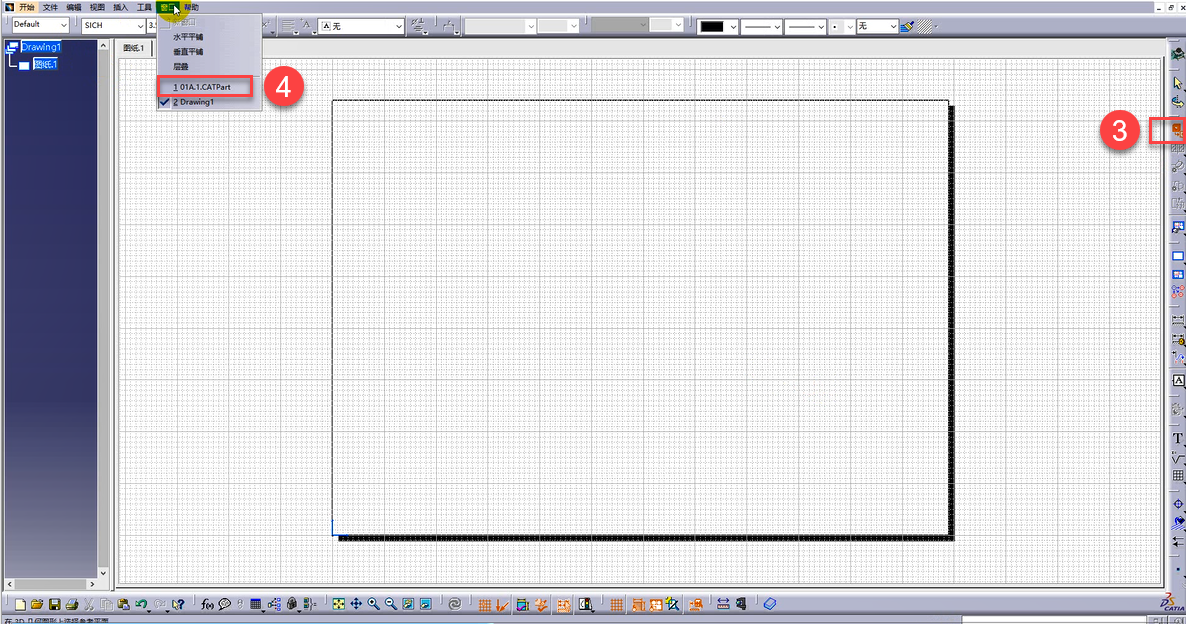Image resolution: width=1186 pixels, height=624 pixels.
Task: Open the 工具 (Tools) menu
Action: (144, 7)
